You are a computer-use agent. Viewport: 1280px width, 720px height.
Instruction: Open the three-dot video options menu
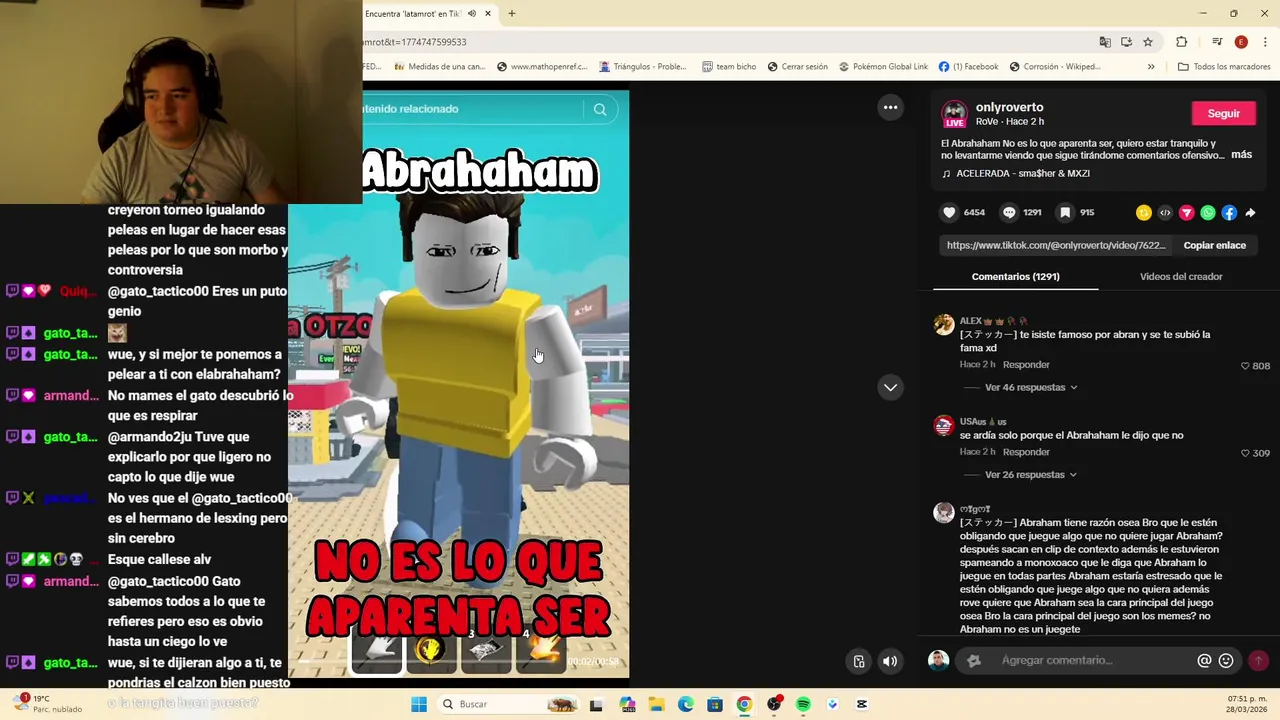click(890, 107)
